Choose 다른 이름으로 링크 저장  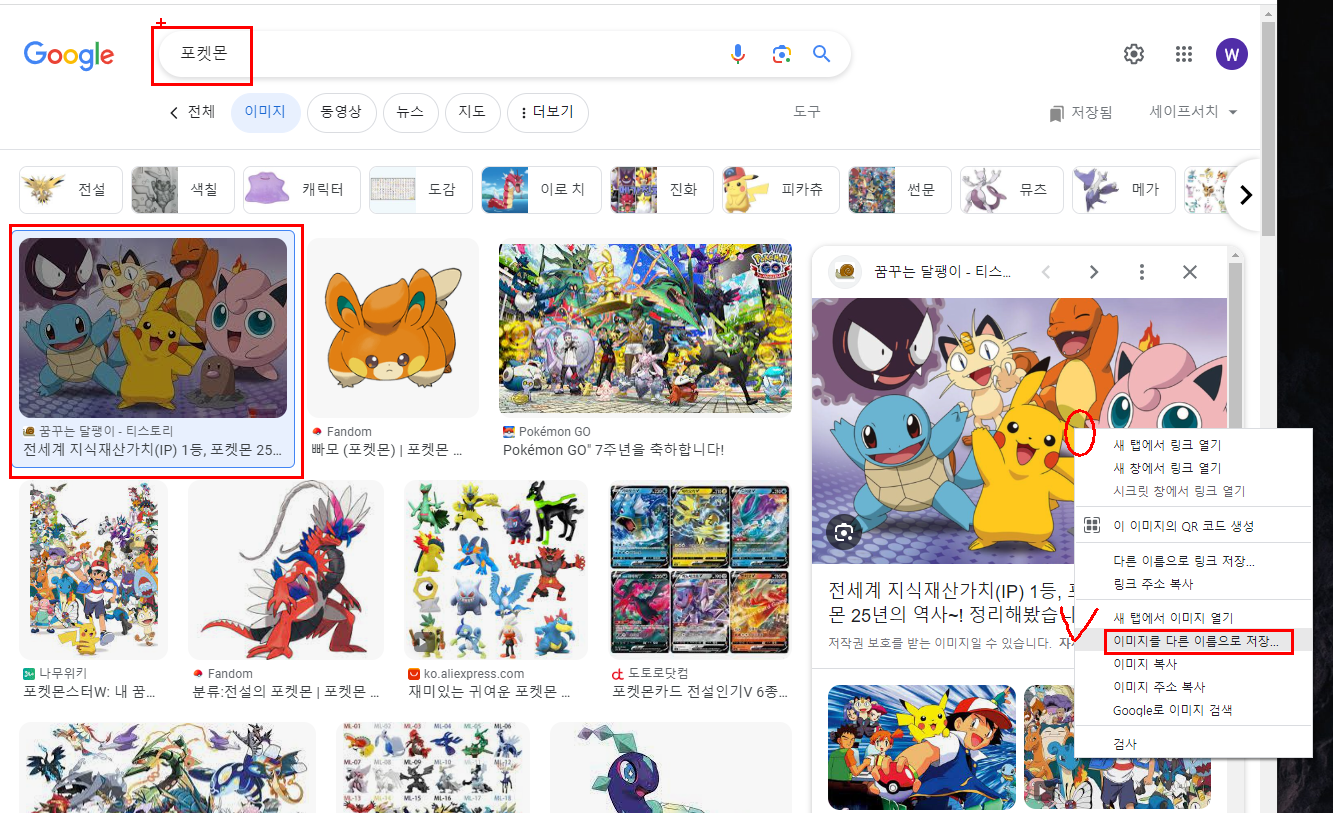[x=1193, y=561]
